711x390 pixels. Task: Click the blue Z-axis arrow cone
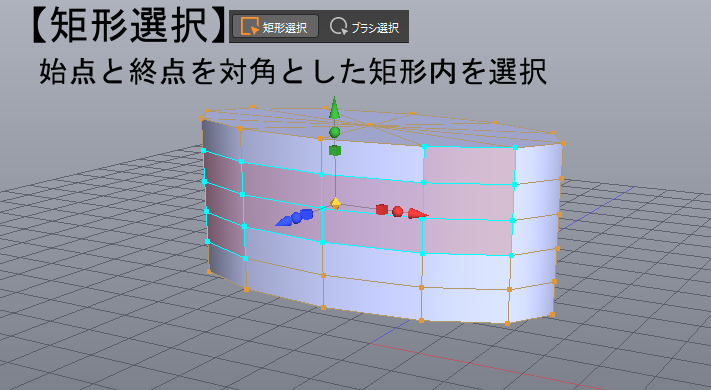pyautogui.click(x=284, y=221)
